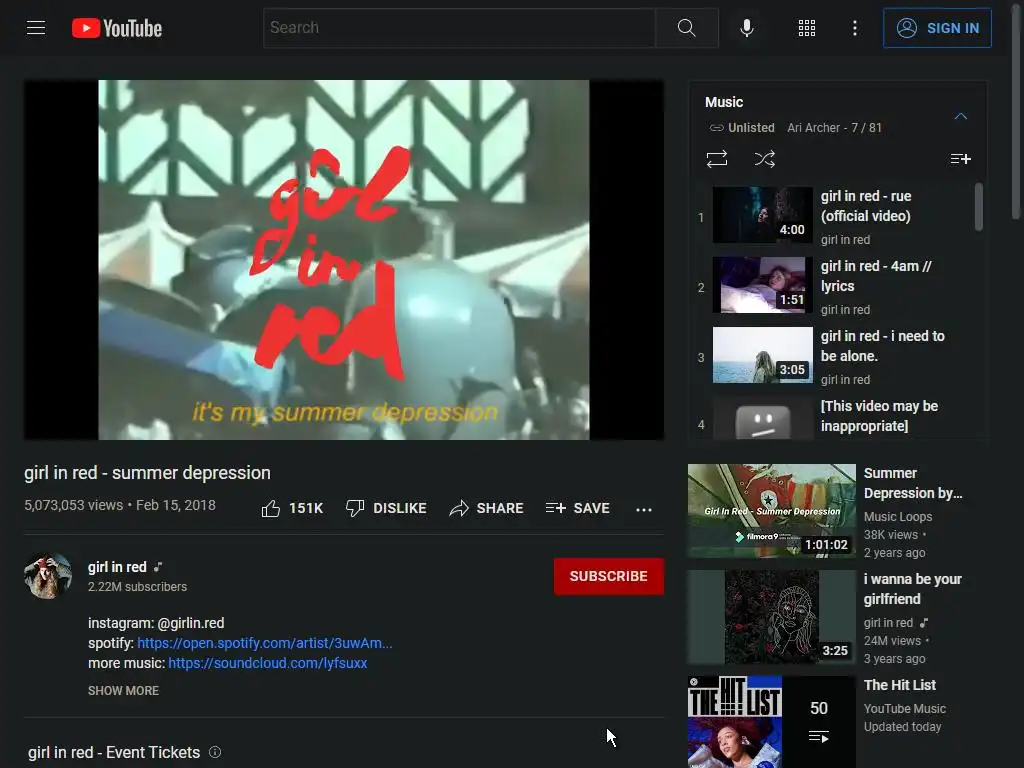Open 'i wanna be your girlfriend' thumbnail
The height and width of the screenshot is (768, 1024).
[771, 616]
